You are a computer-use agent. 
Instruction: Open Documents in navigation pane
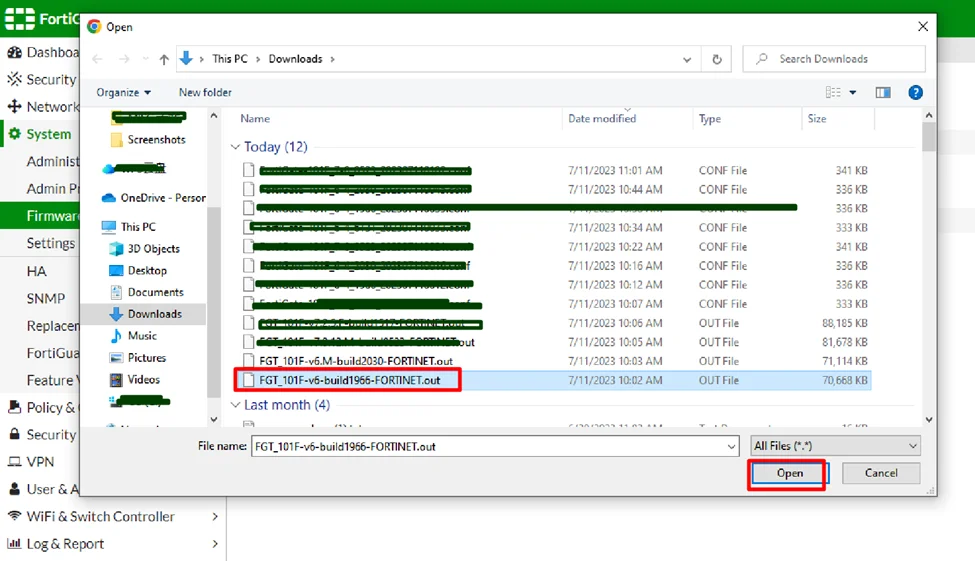pos(146,292)
